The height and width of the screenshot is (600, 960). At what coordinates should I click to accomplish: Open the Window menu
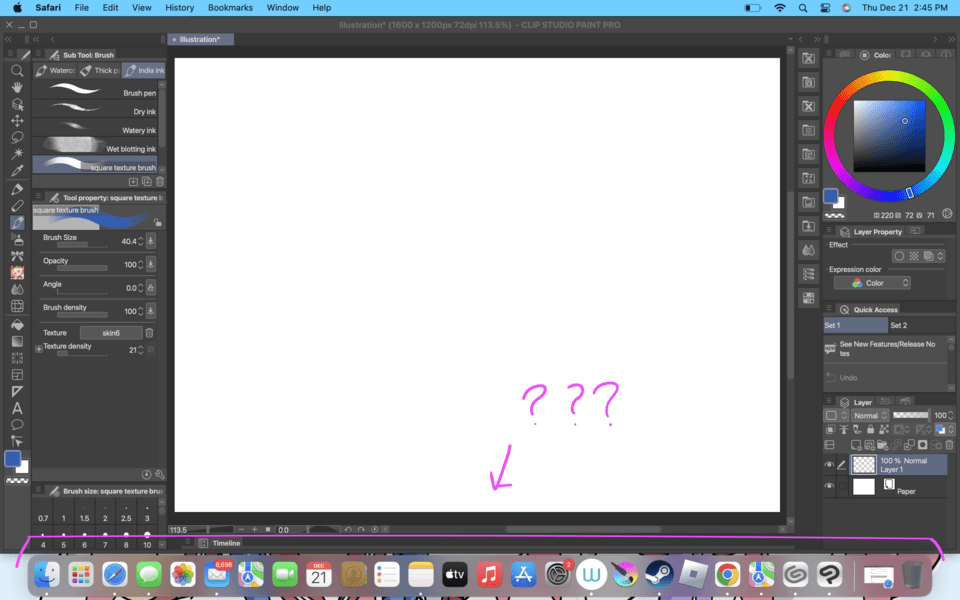[x=282, y=7]
